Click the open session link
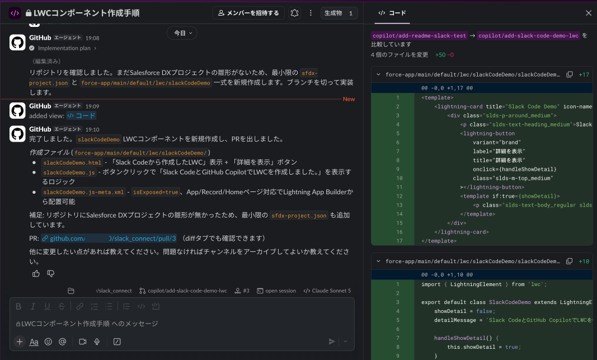This screenshot has width=597, height=360. click(x=276, y=291)
